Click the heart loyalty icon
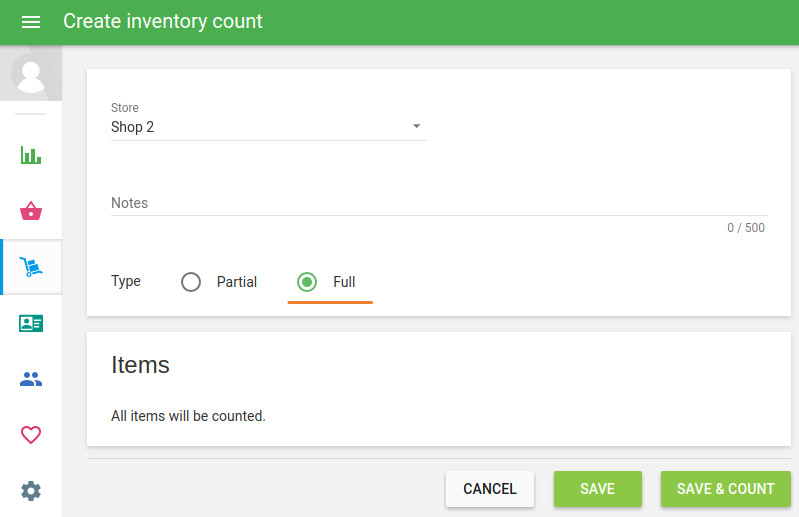This screenshot has width=799, height=517. [31, 435]
